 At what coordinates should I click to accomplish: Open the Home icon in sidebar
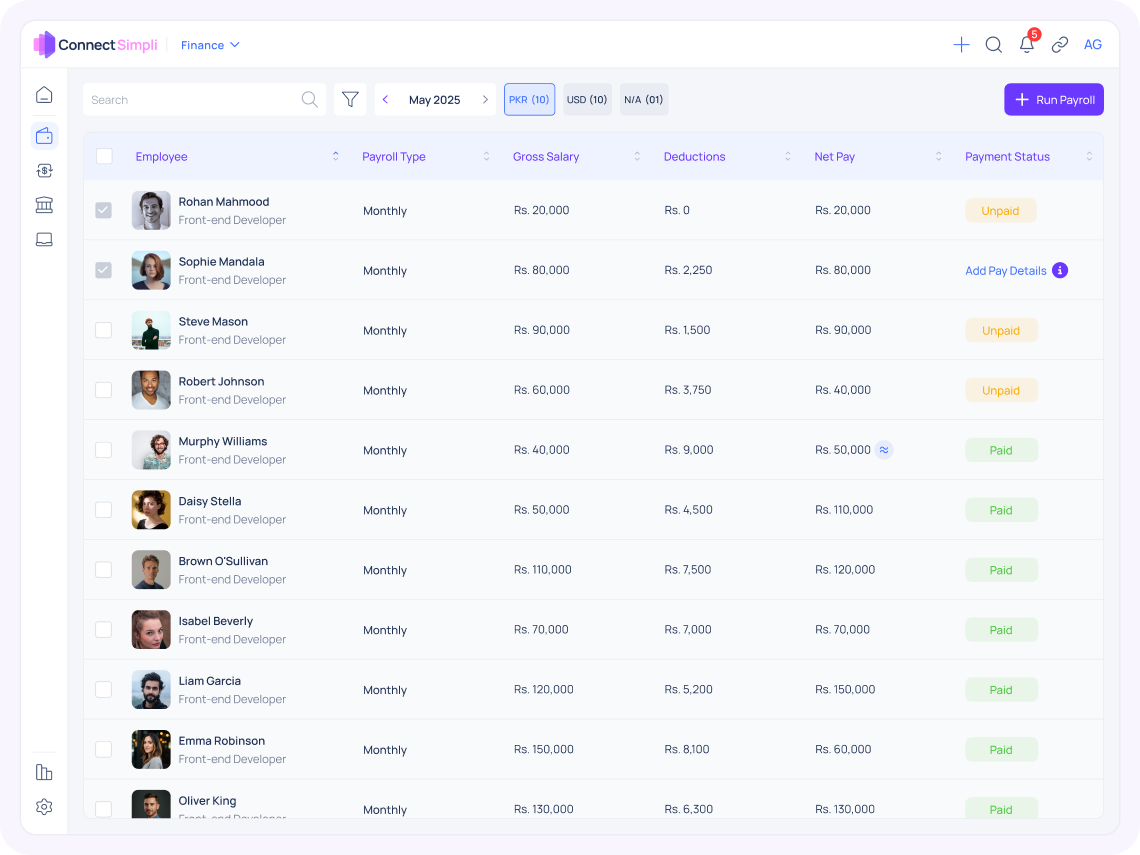click(x=44, y=93)
